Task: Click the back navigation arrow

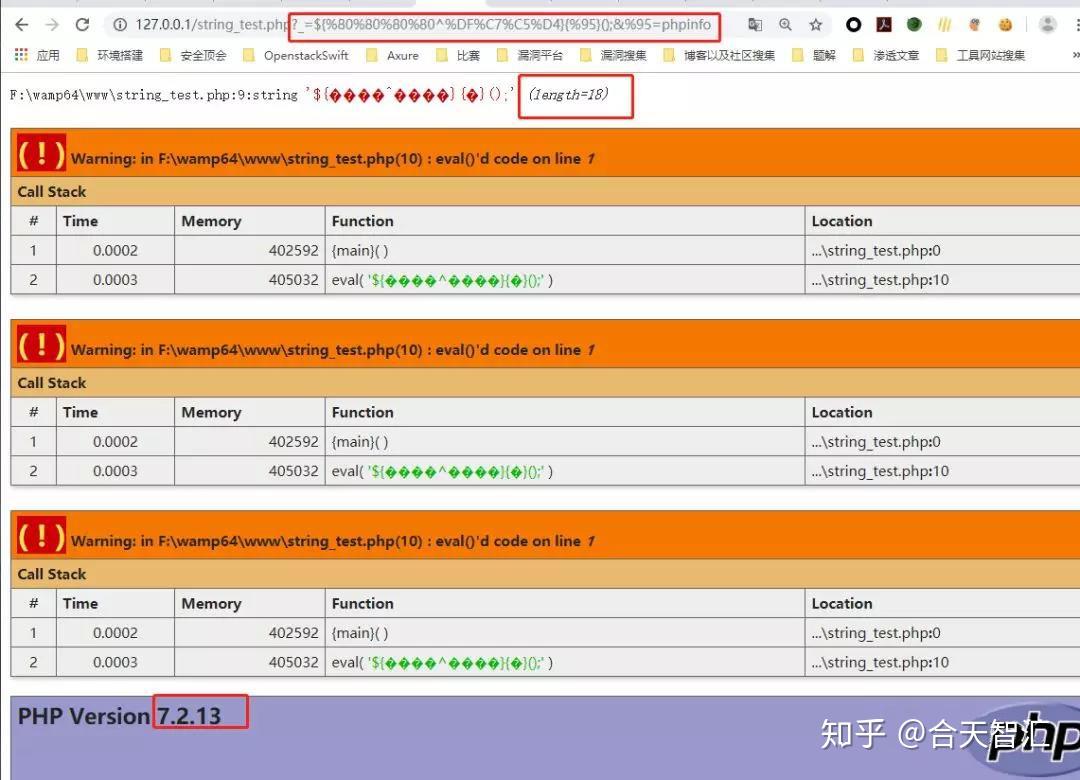Action: click(x=22, y=25)
